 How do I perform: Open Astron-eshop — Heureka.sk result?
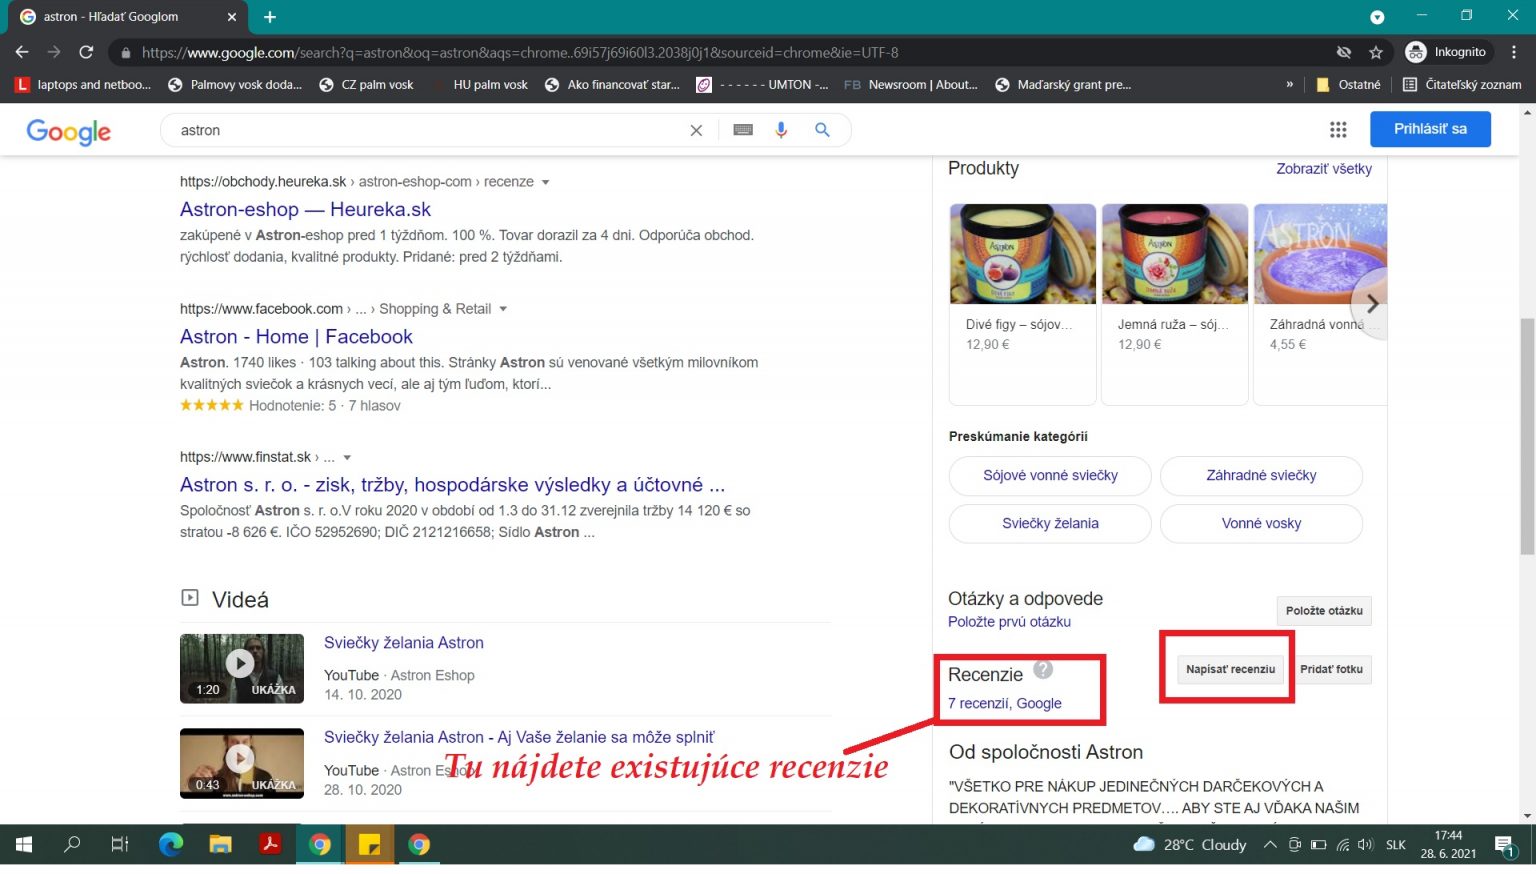(x=305, y=209)
